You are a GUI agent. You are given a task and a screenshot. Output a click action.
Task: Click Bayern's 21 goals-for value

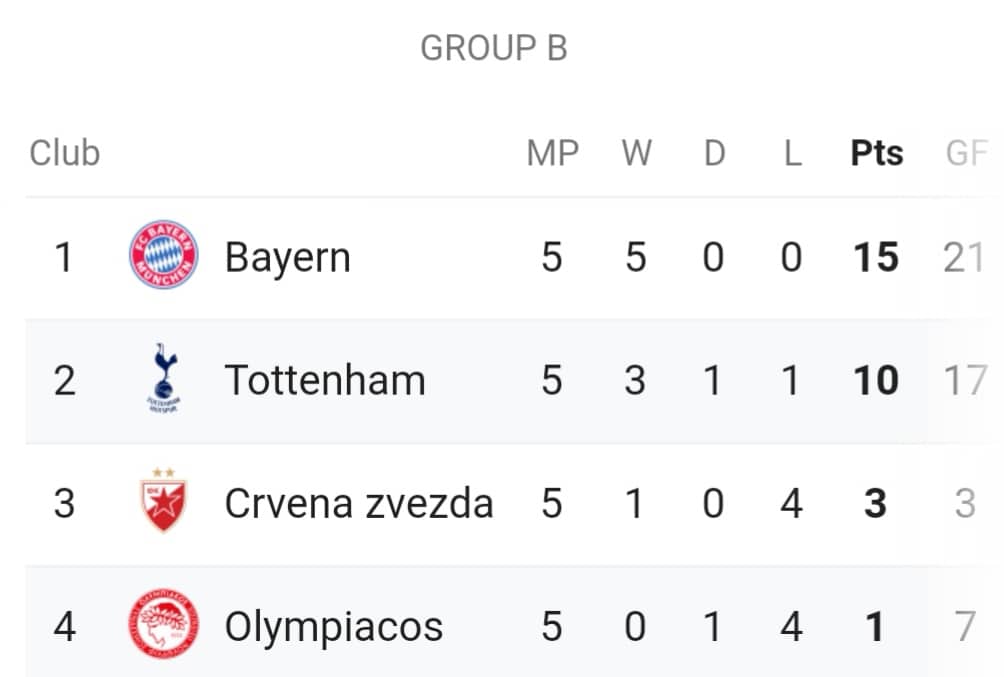click(964, 257)
